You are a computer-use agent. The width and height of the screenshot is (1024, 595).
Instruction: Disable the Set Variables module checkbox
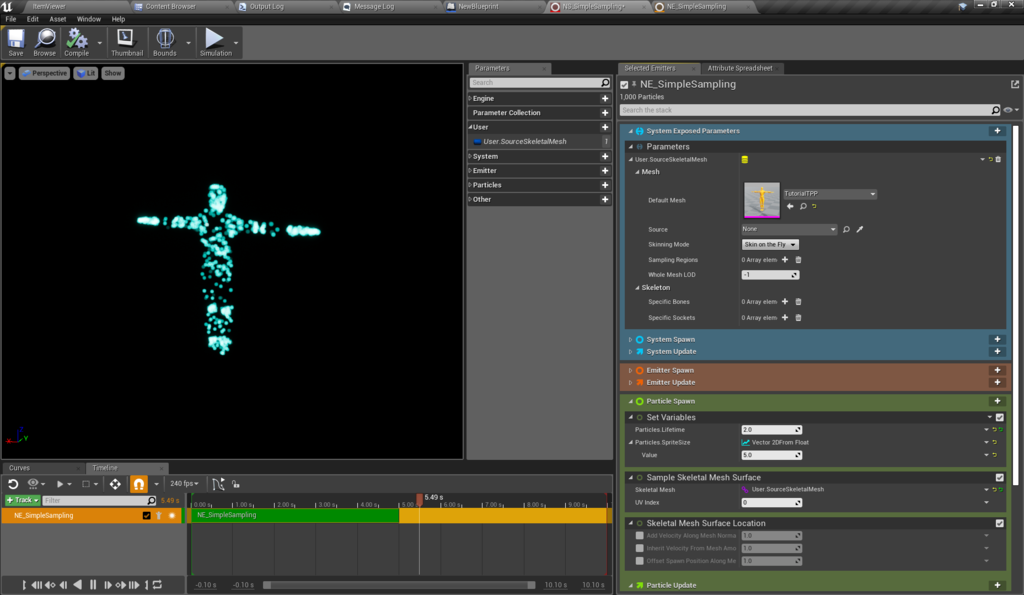(x=1000, y=417)
